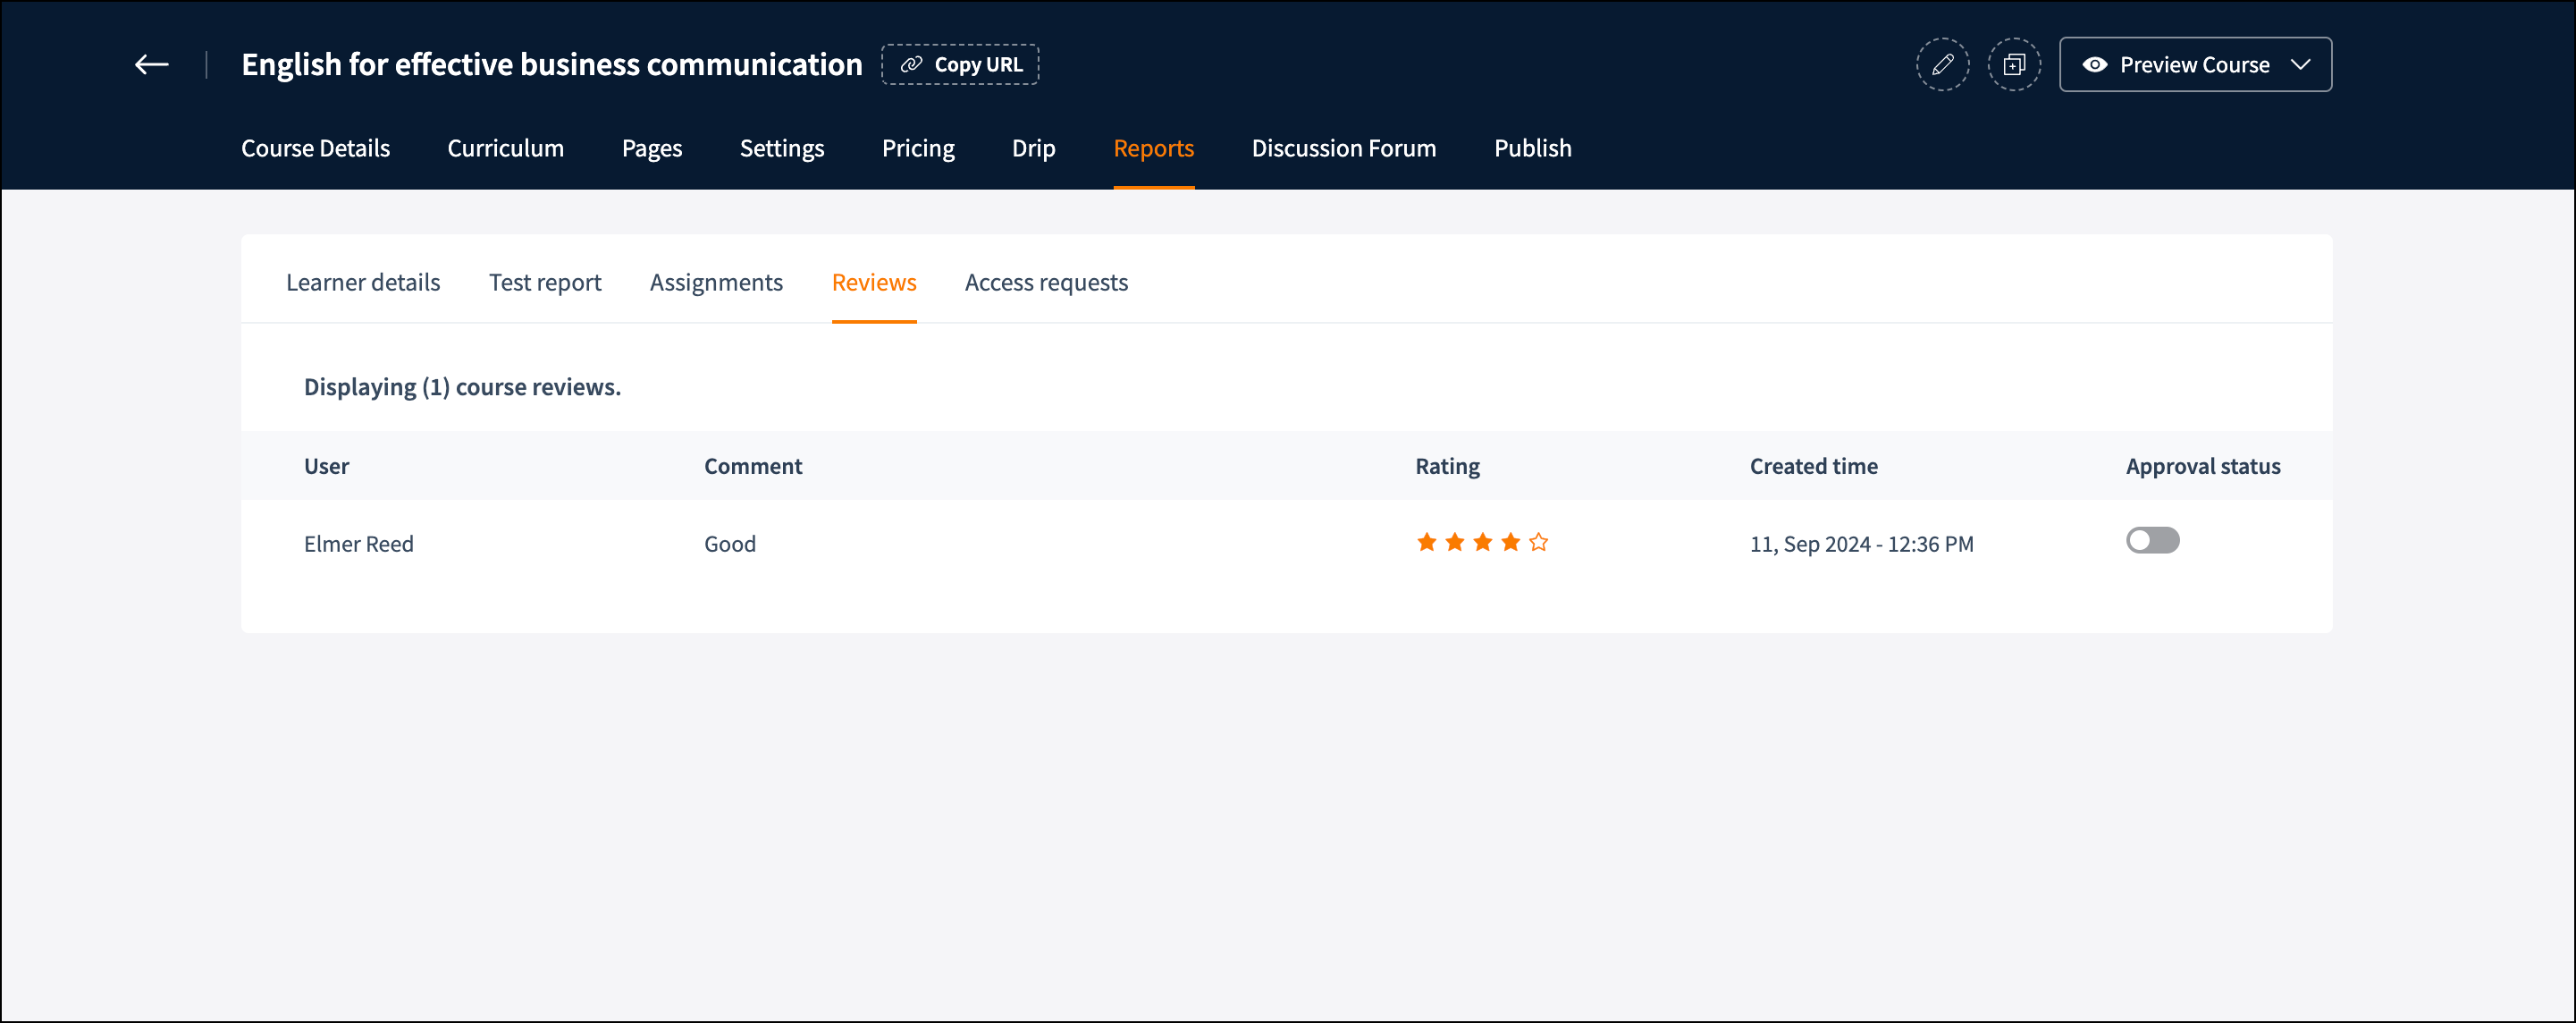The image size is (2576, 1023).
Task: Expand the Preview Course dropdown chevron
Action: tap(2300, 65)
